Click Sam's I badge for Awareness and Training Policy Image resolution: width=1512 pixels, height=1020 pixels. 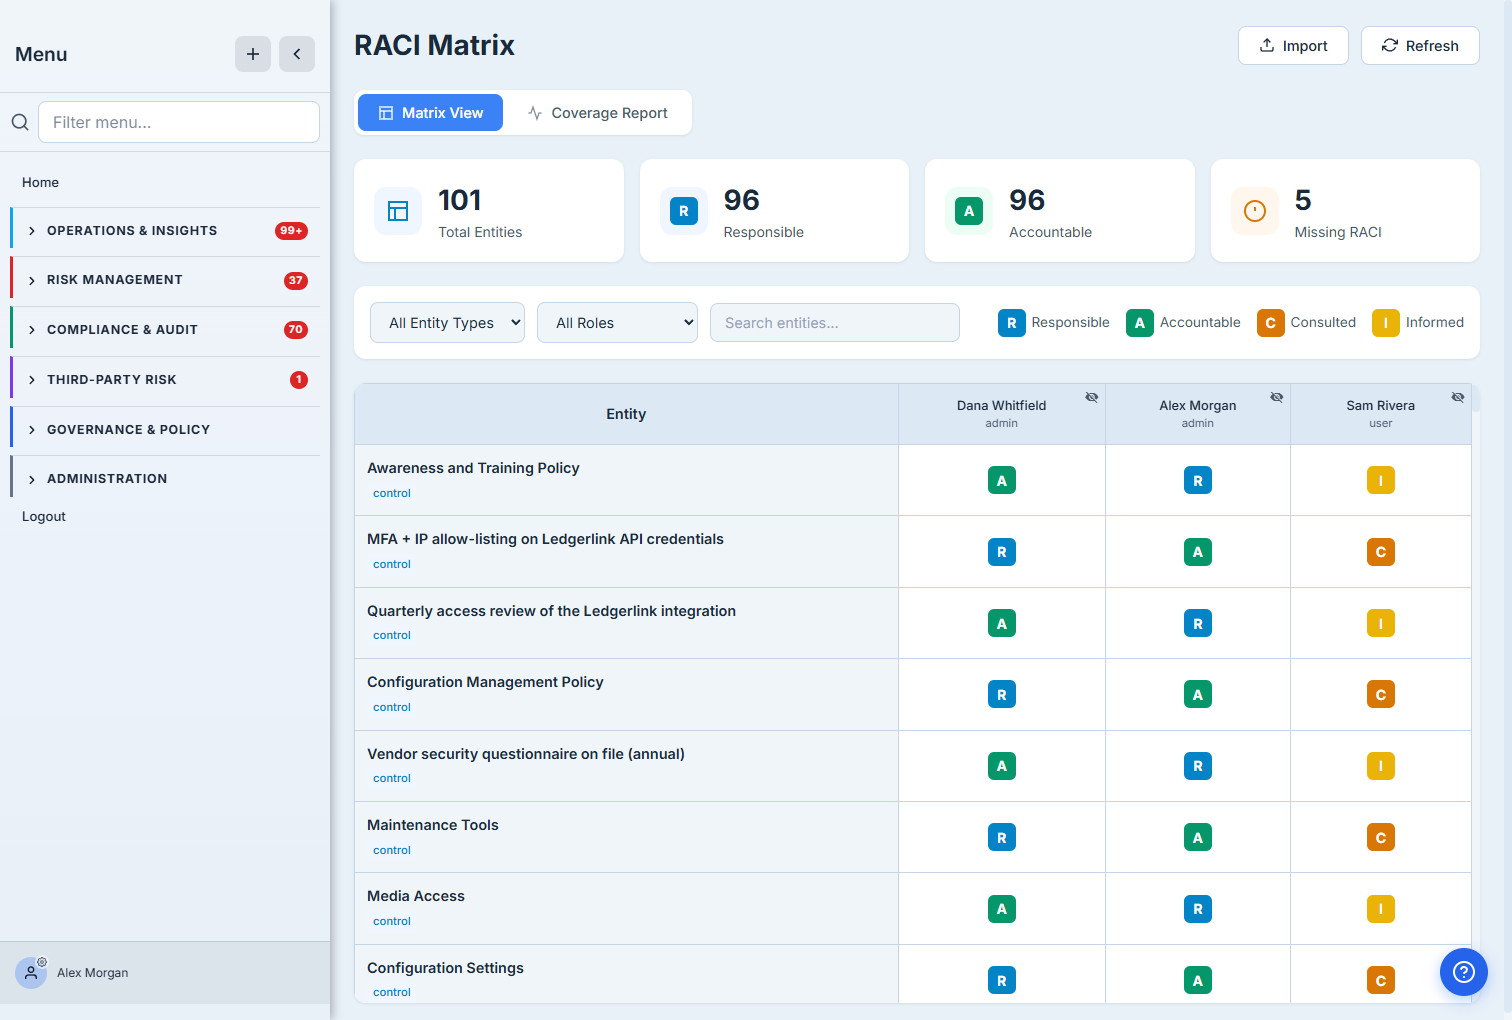coord(1381,481)
